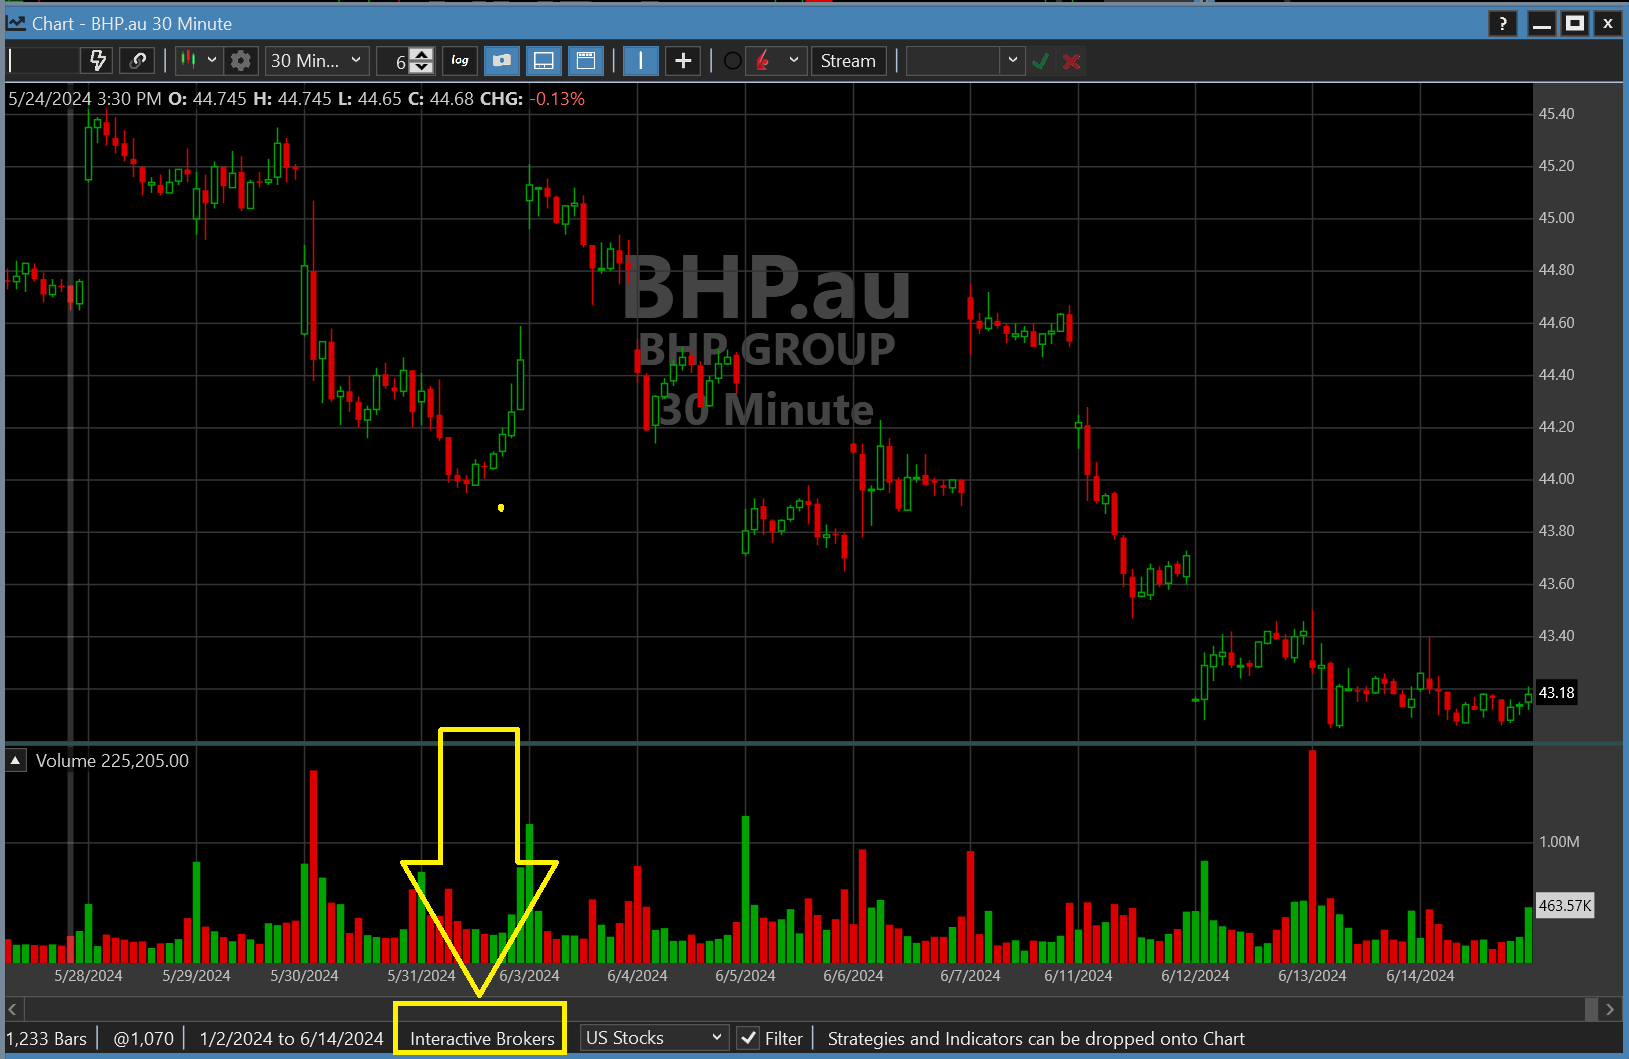The image size is (1629, 1059).
Task: Click the chain link icon
Action: (x=138, y=61)
